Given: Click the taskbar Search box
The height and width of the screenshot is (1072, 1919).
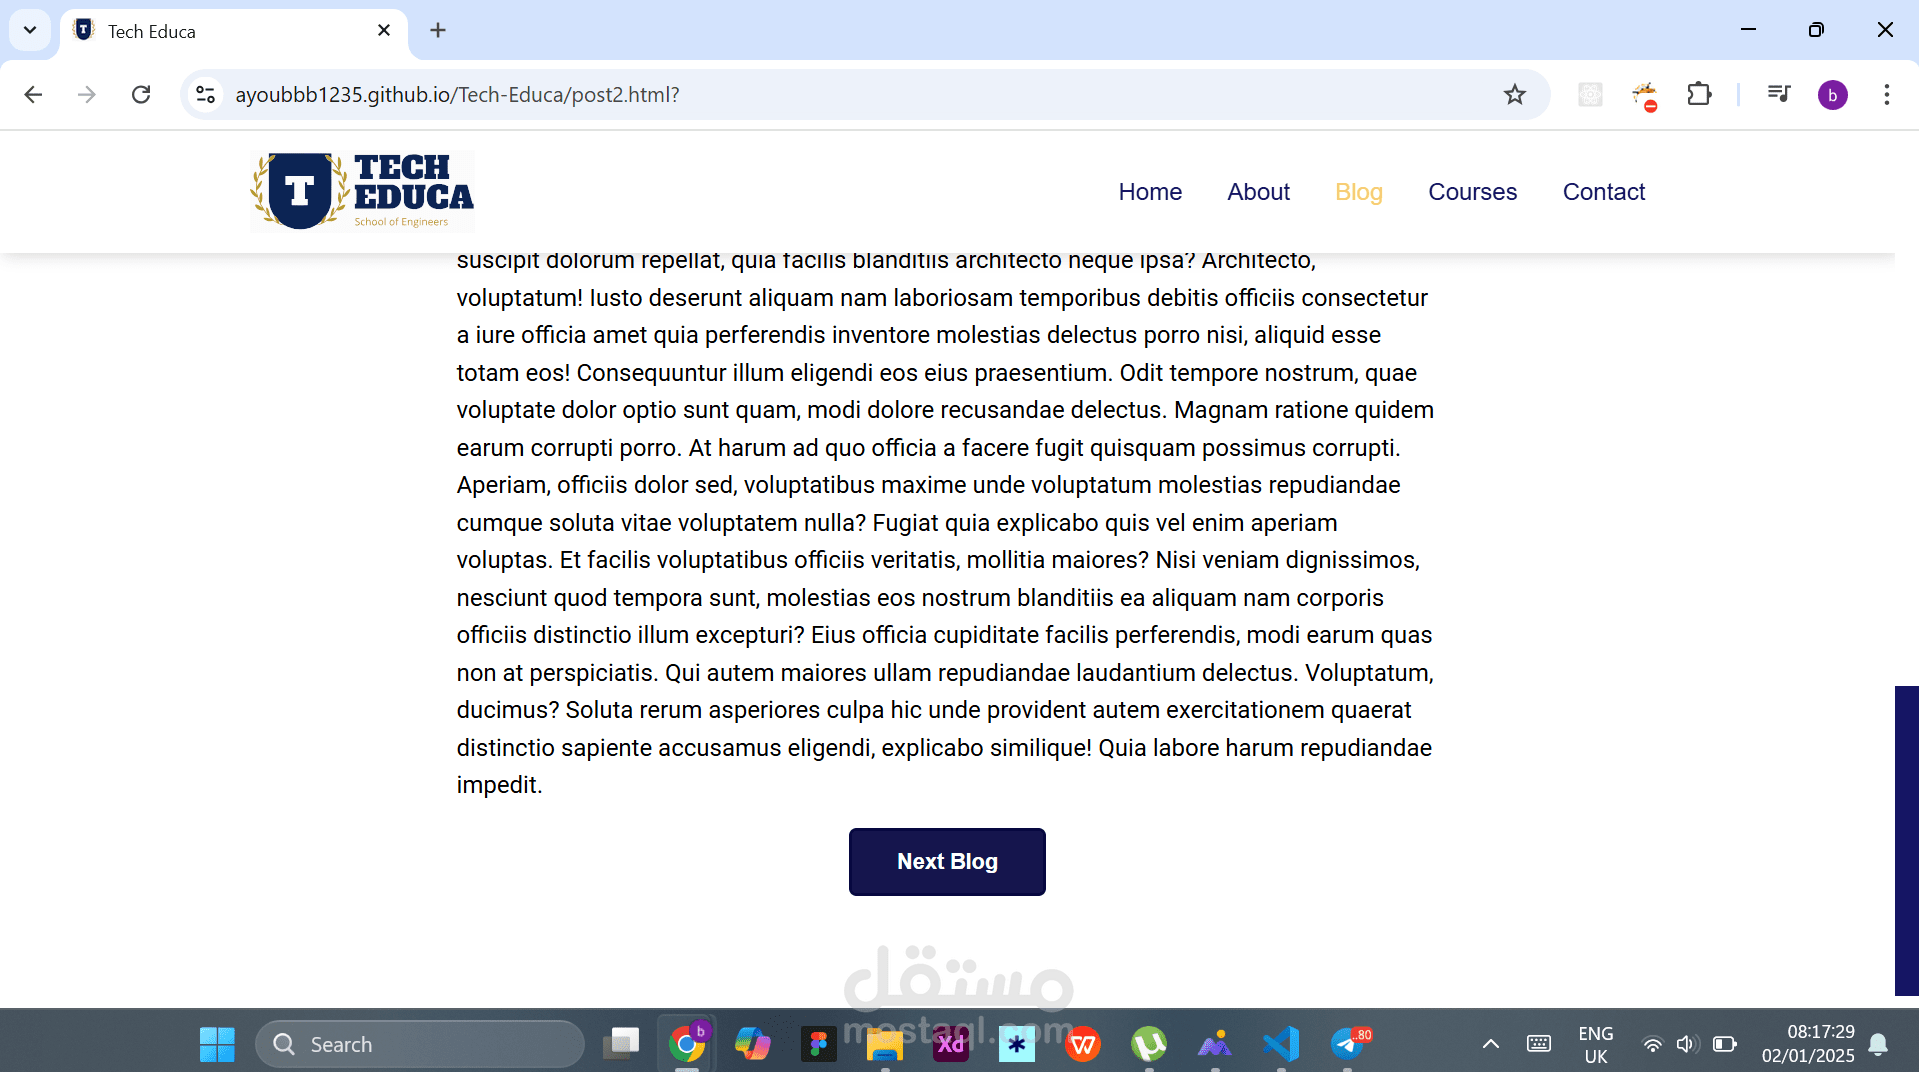Looking at the screenshot, I should 420,1044.
